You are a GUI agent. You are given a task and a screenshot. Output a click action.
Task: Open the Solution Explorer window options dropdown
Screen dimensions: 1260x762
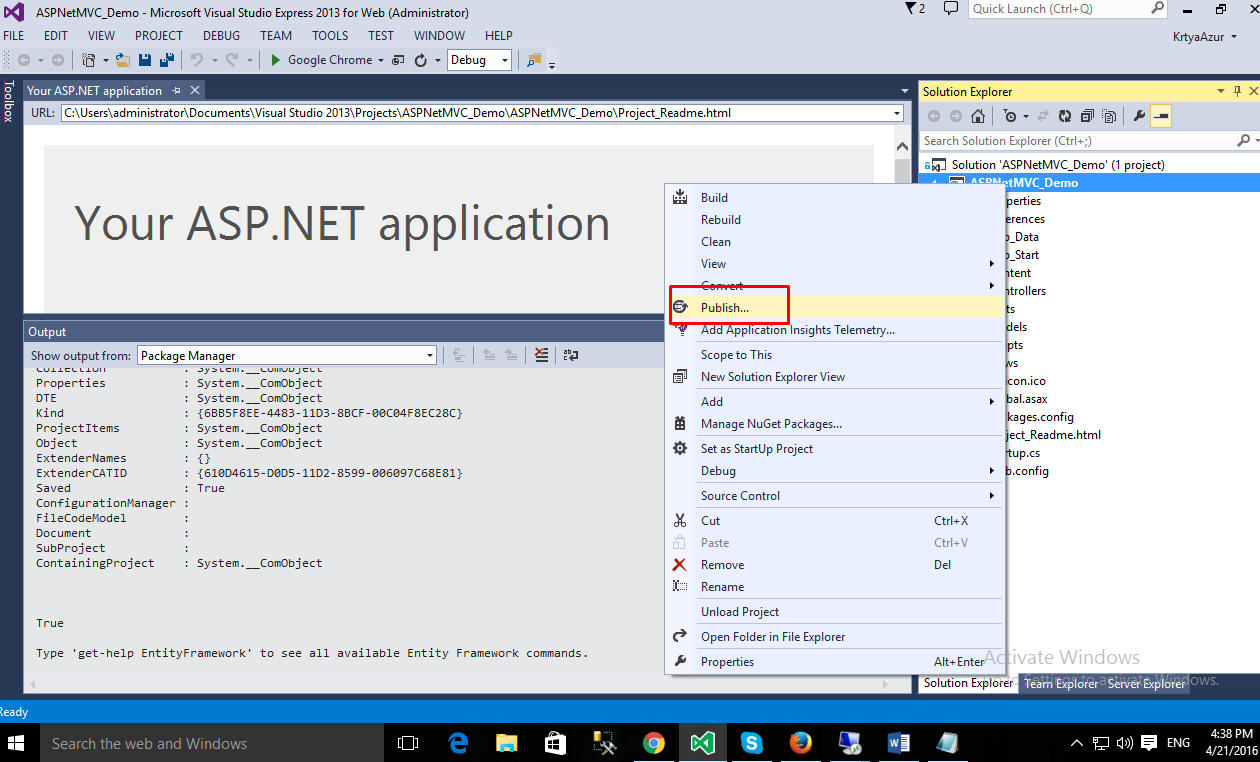pos(1221,91)
